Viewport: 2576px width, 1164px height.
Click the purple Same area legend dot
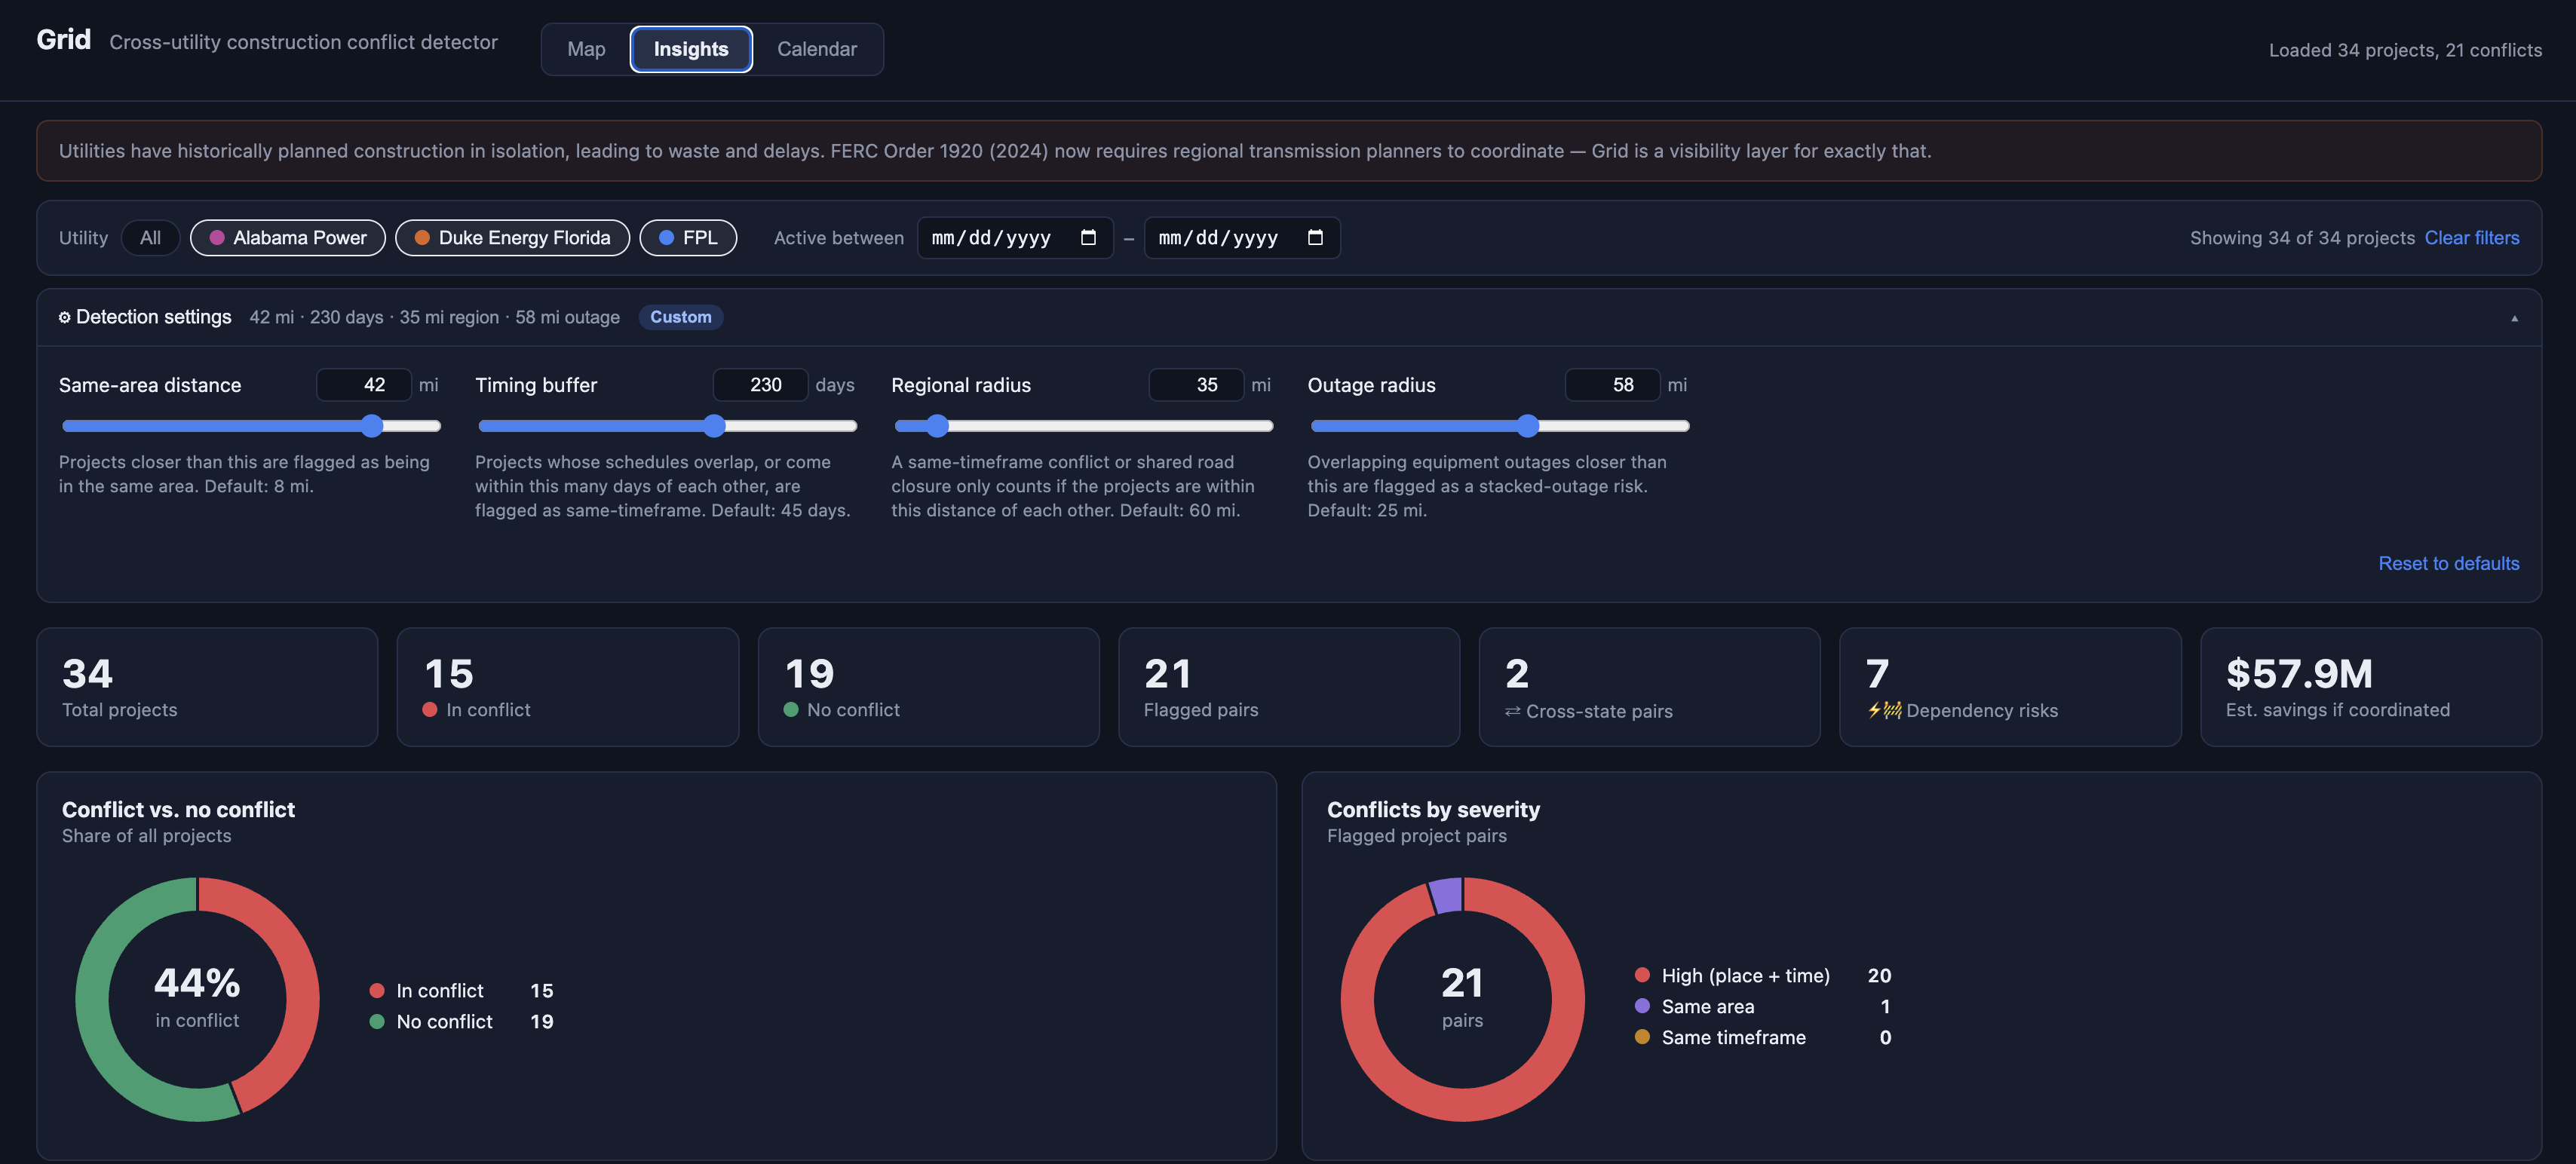tap(1642, 1006)
